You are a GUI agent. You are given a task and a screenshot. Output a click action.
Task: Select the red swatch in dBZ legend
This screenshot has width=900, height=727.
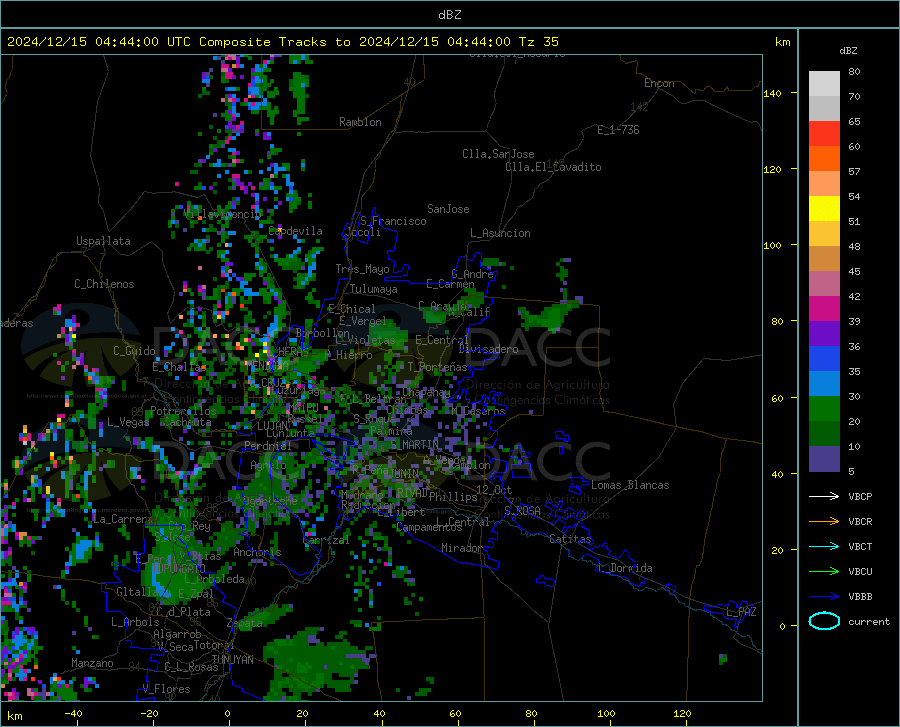click(x=824, y=134)
